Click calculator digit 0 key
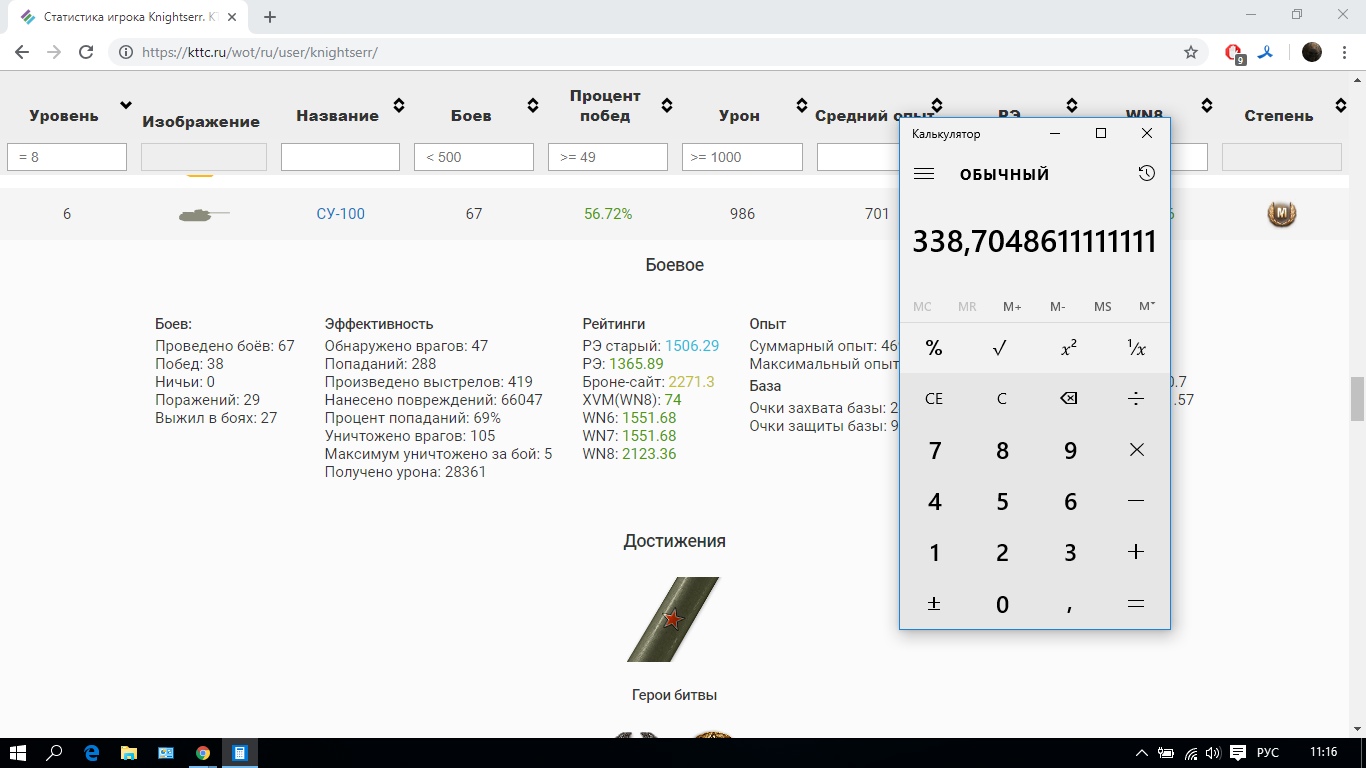 tap(1001, 603)
